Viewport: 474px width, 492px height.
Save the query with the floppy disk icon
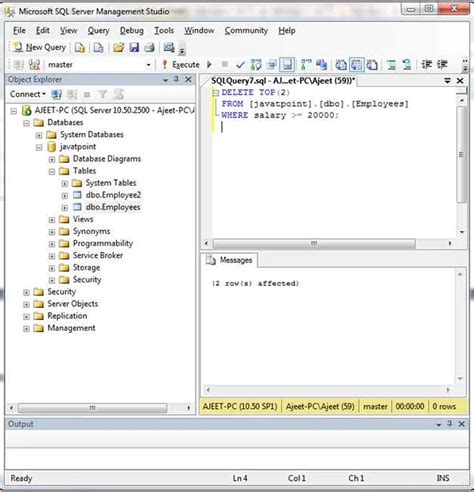pyautogui.click(x=134, y=48)
